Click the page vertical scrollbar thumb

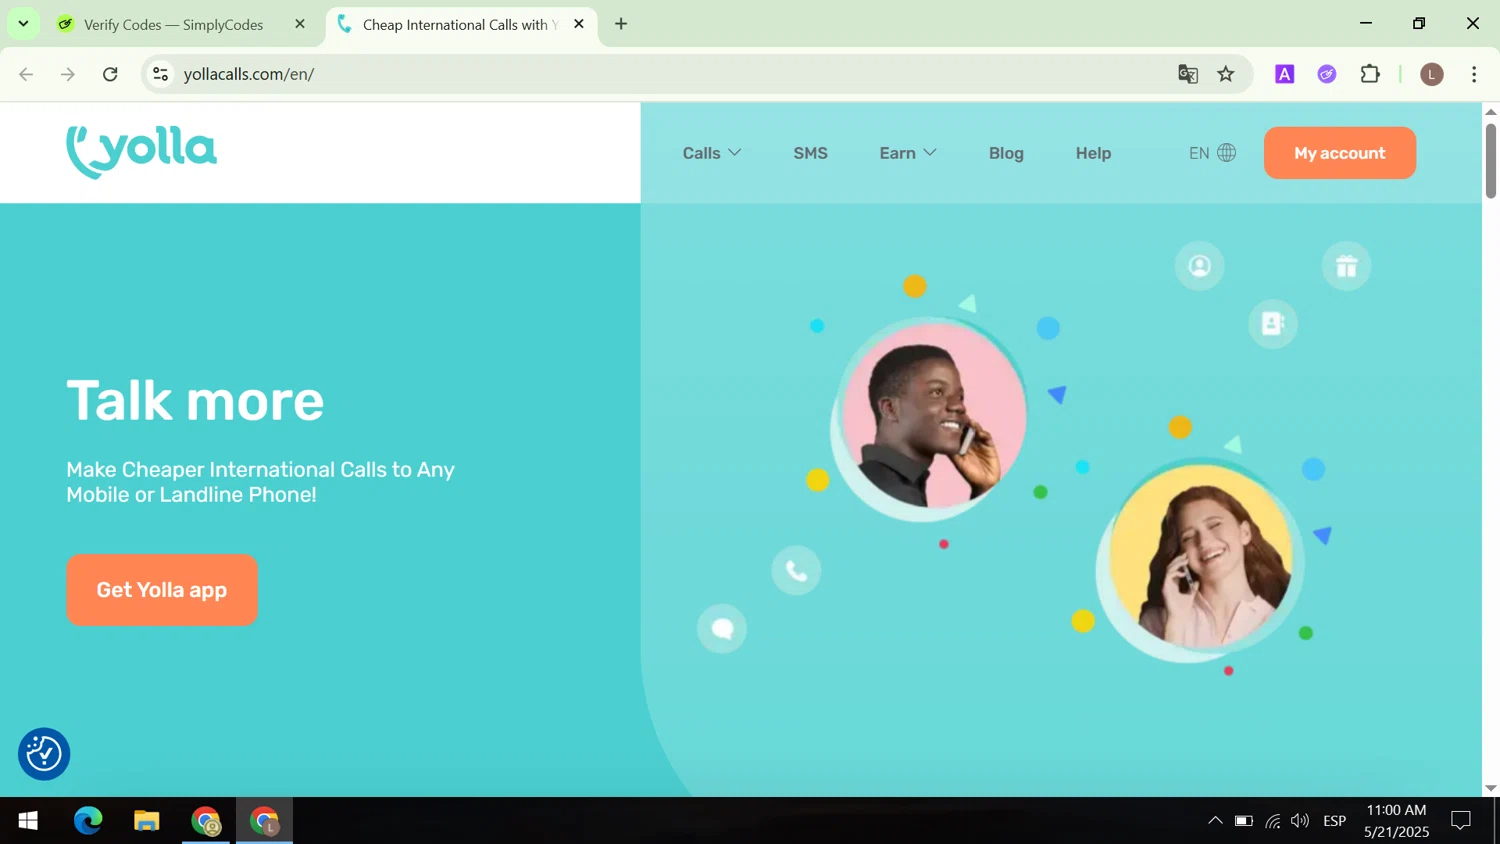1491,160
